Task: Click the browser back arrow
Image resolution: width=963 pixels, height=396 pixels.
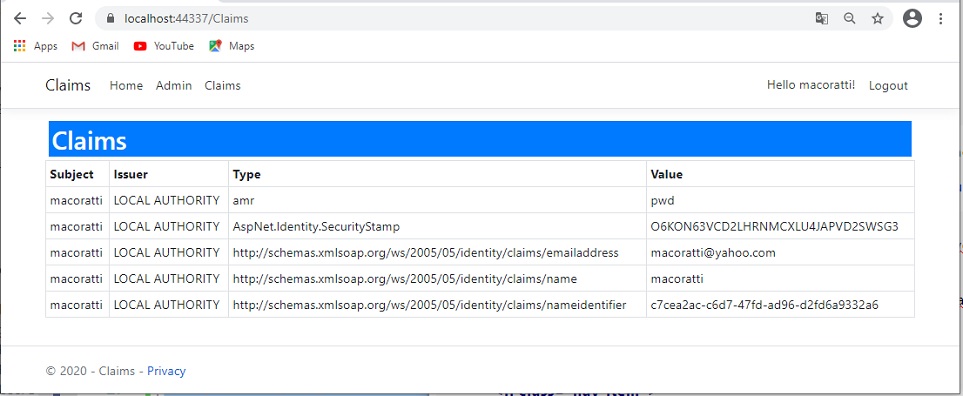Action: coord(20,18)
